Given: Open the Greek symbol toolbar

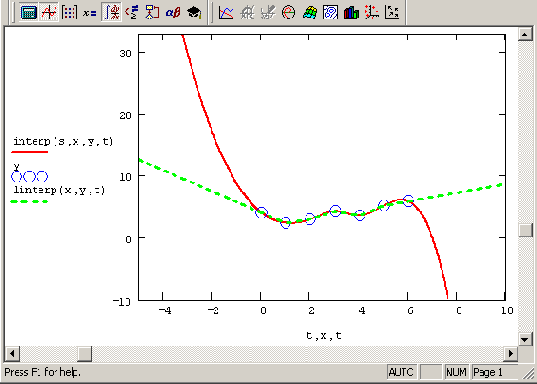Looking at the screenshot, I should 173,13.
